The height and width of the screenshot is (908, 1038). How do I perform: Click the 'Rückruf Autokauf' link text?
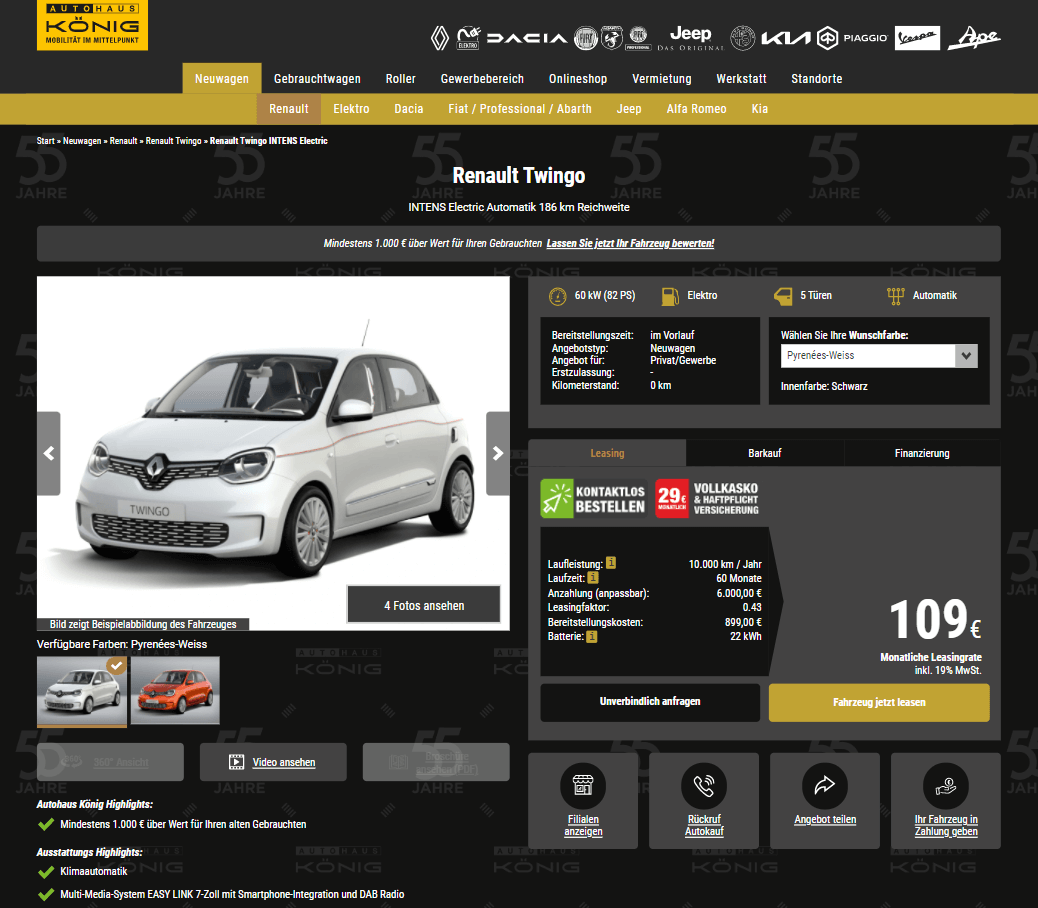(704, 825)
